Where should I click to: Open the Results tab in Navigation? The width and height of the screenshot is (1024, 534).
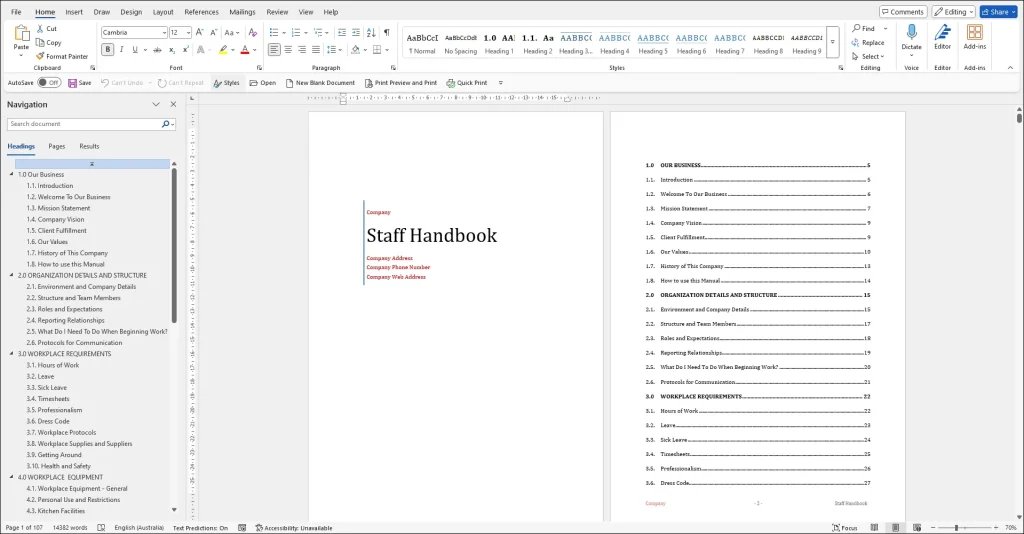(89, 146)
